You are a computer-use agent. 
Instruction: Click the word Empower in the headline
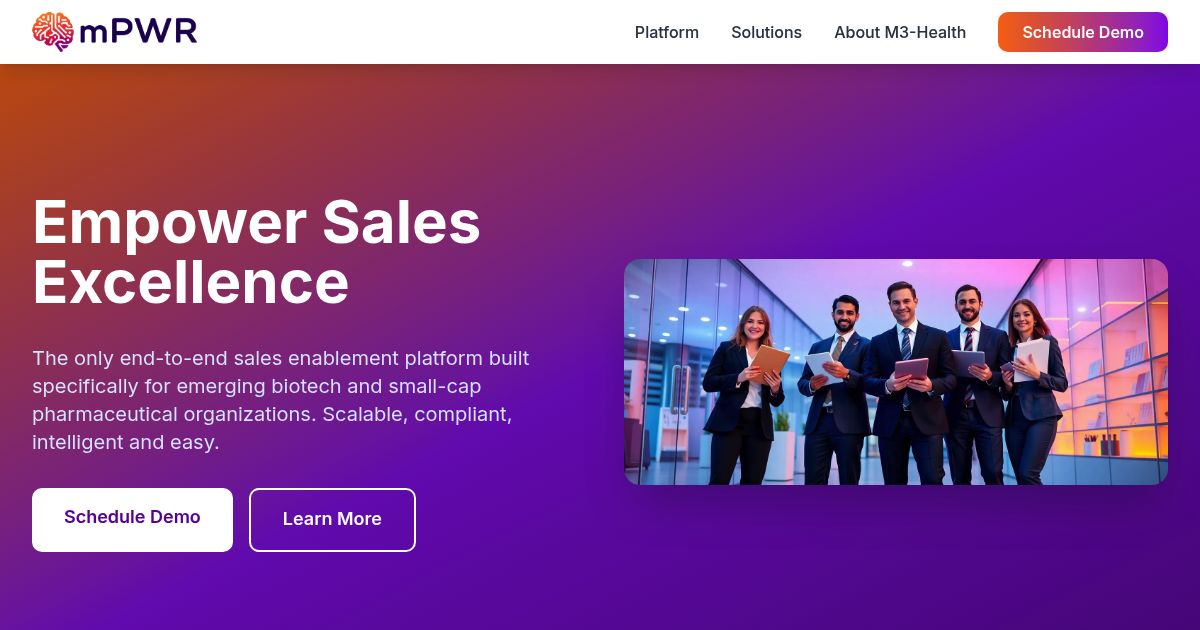[x=169, y=224]
